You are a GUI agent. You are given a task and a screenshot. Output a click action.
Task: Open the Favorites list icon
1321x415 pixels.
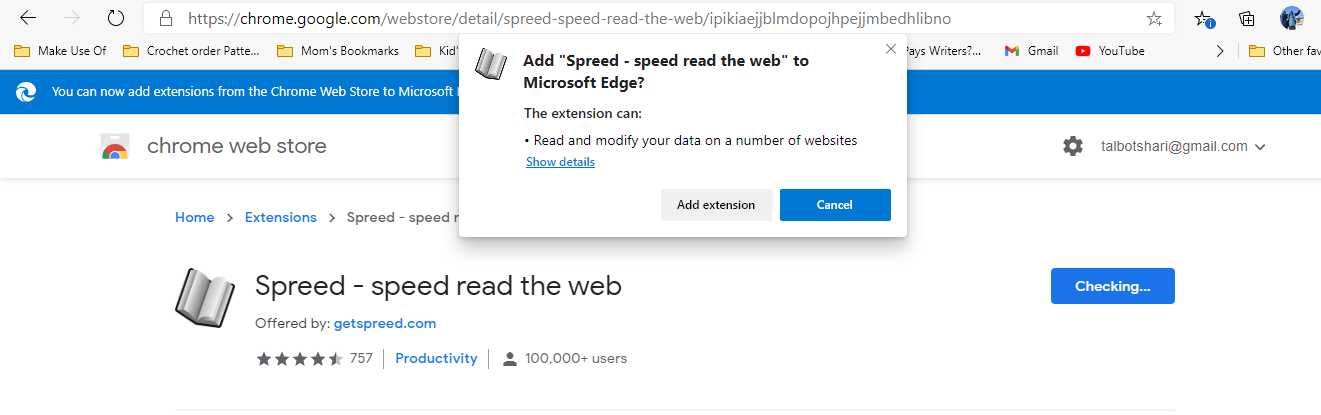1205,18
